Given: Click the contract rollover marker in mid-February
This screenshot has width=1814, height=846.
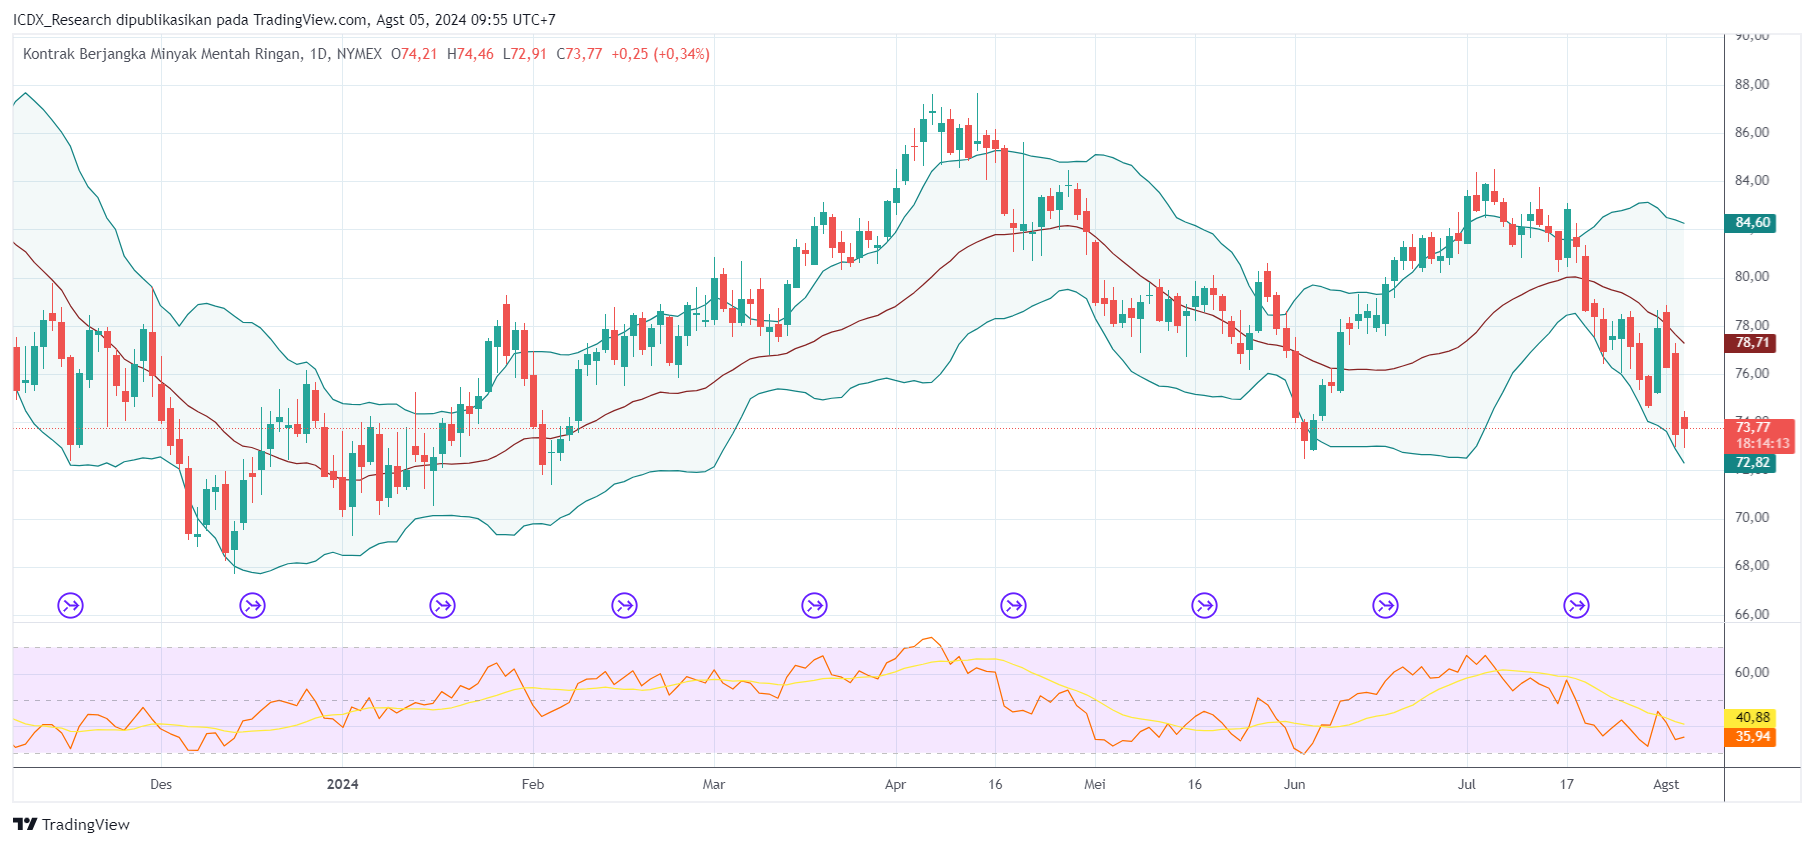Looking at the screenshot, I should coord(624,605).
